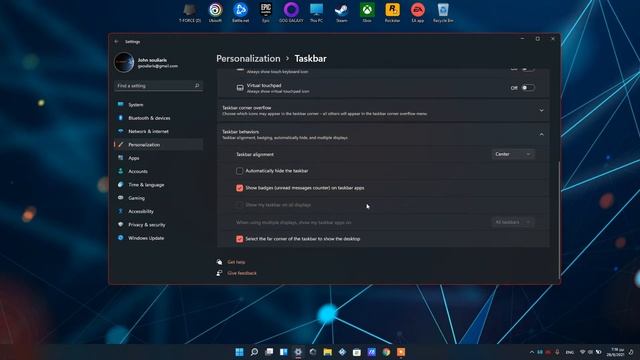This screenshot has height=360, width=640.
Task: Toggle the Virtual touchpad switch
Action: pyautogui.click(x=528, y=88)
